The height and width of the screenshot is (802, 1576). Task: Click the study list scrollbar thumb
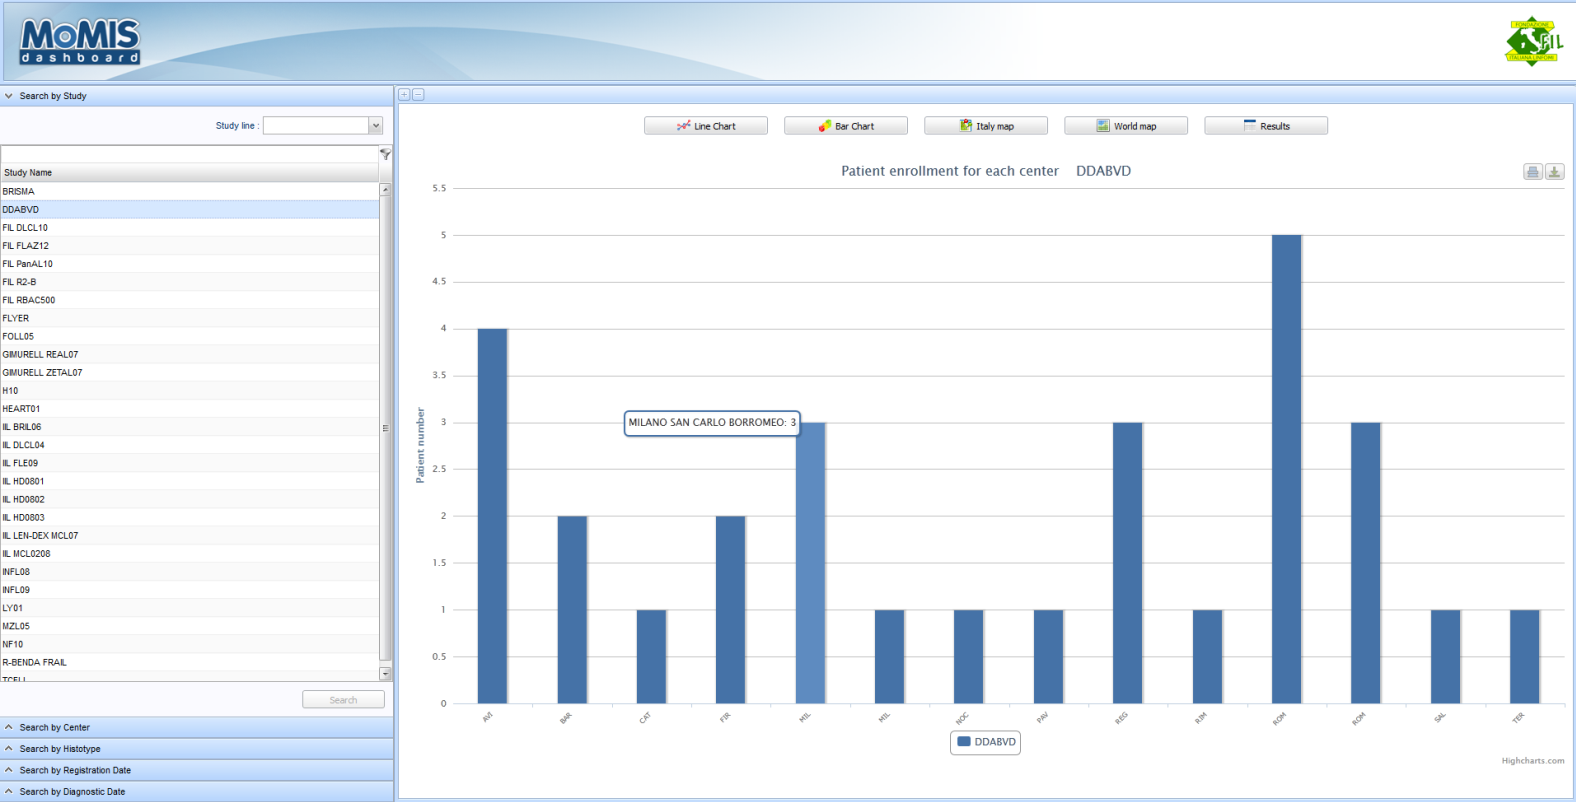coord(385,427)
